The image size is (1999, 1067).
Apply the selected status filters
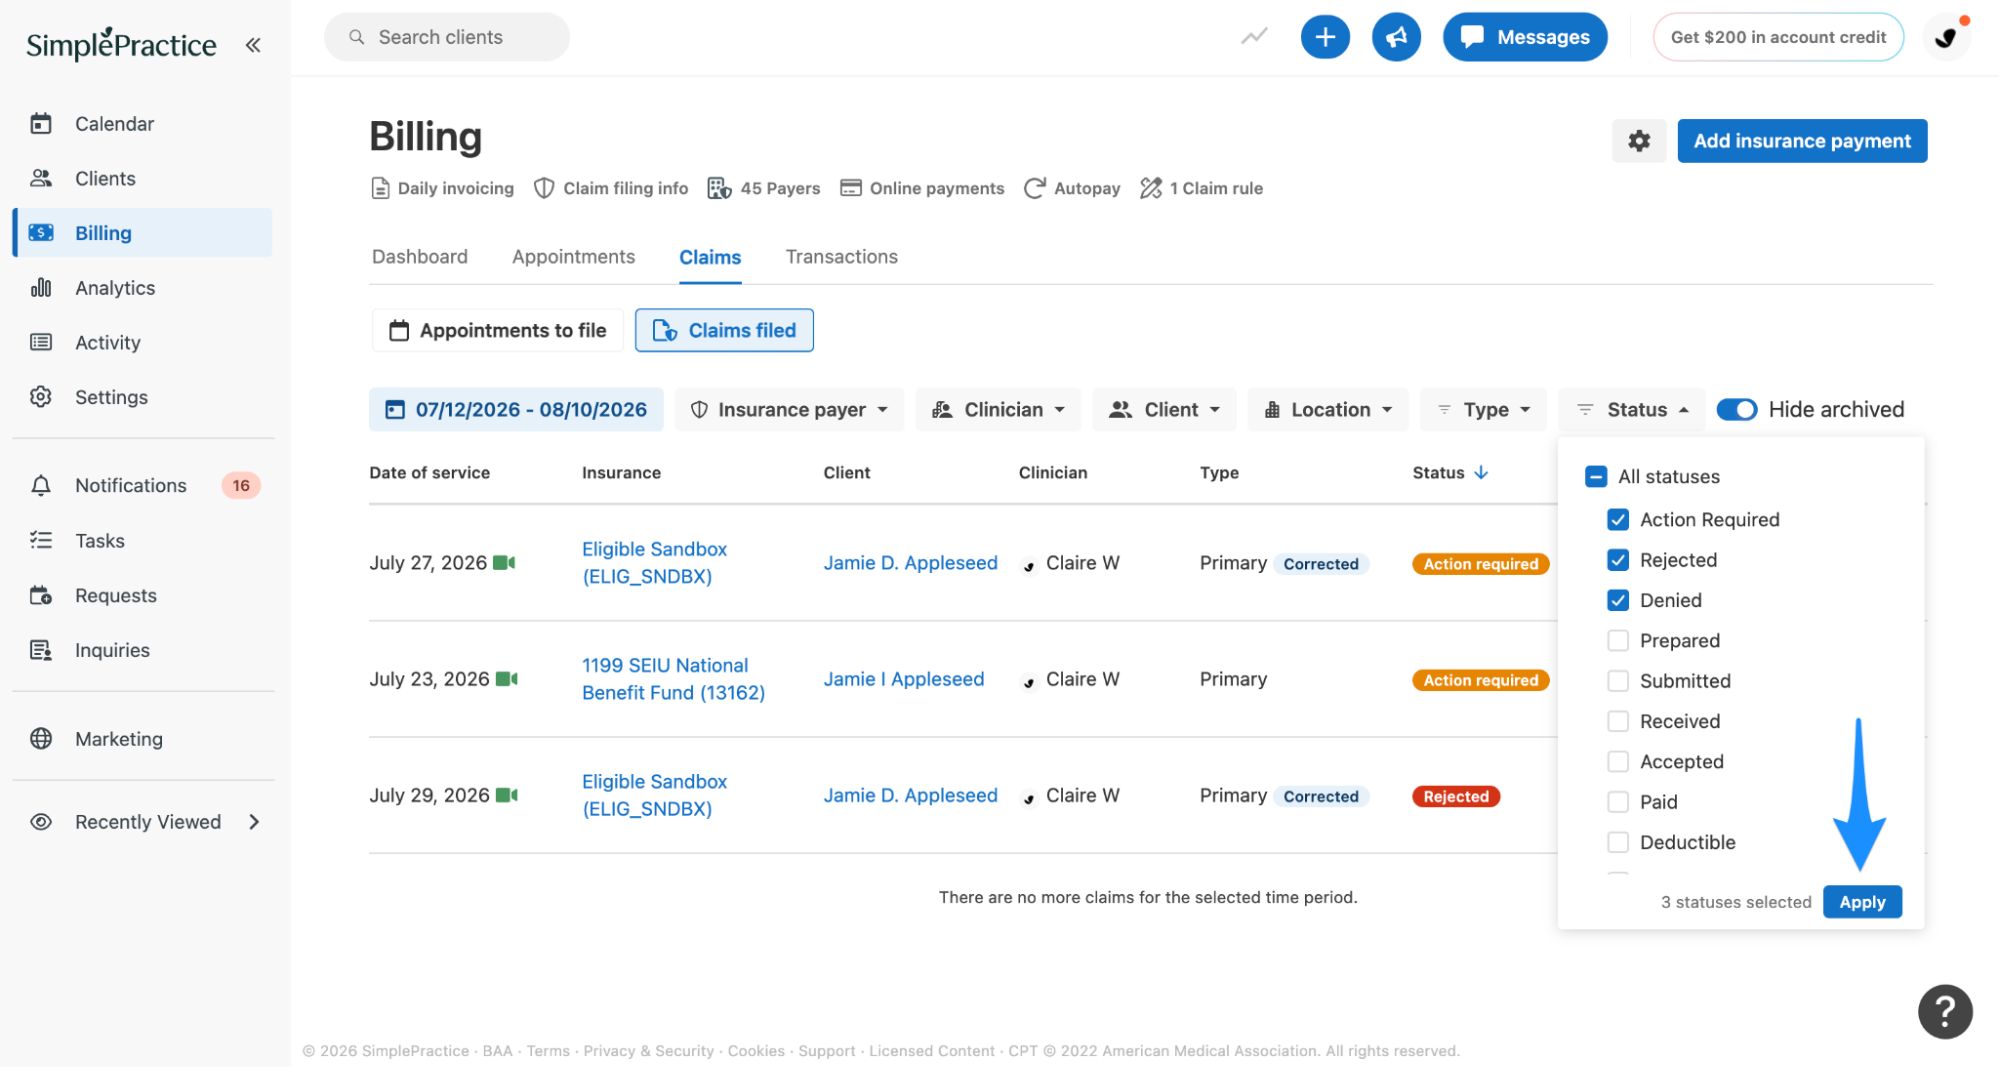click(1862, 902)
